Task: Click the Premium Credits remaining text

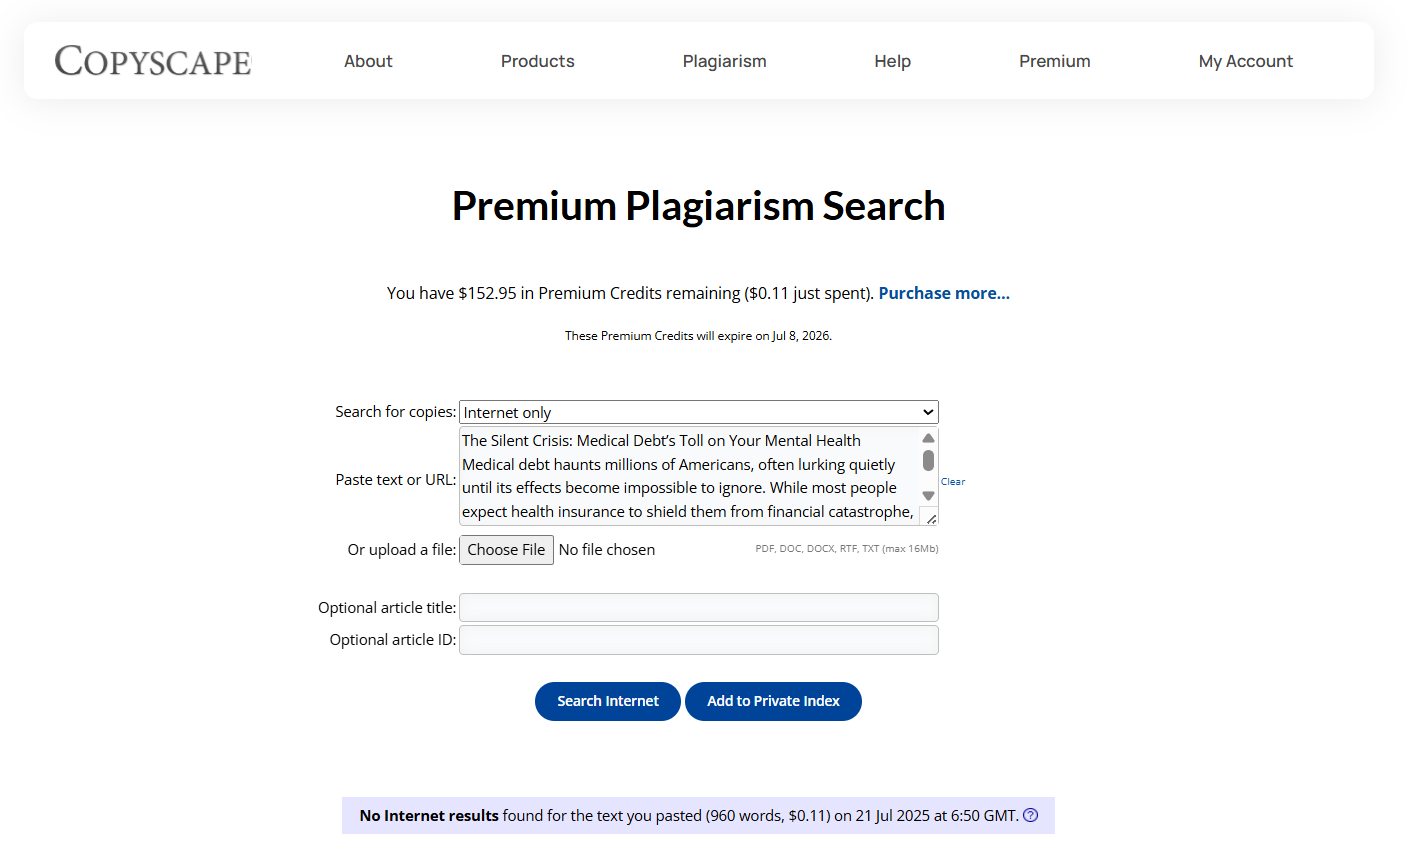Action: (630, 293)
